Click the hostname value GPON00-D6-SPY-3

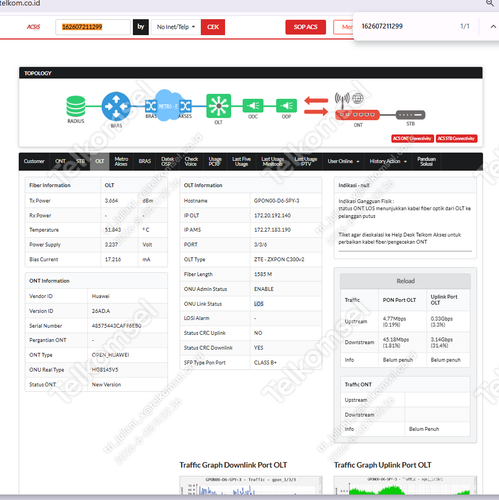click(276, 201)
